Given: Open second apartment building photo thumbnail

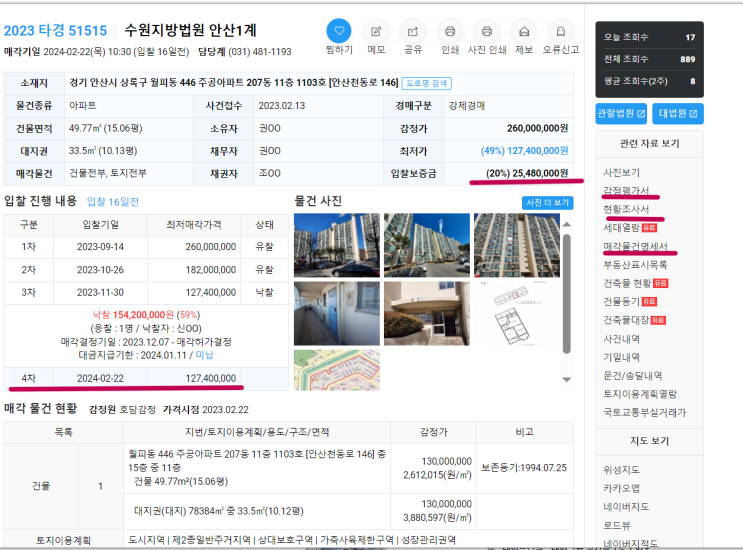Looking at the screenshot, I should coord(427,245).
